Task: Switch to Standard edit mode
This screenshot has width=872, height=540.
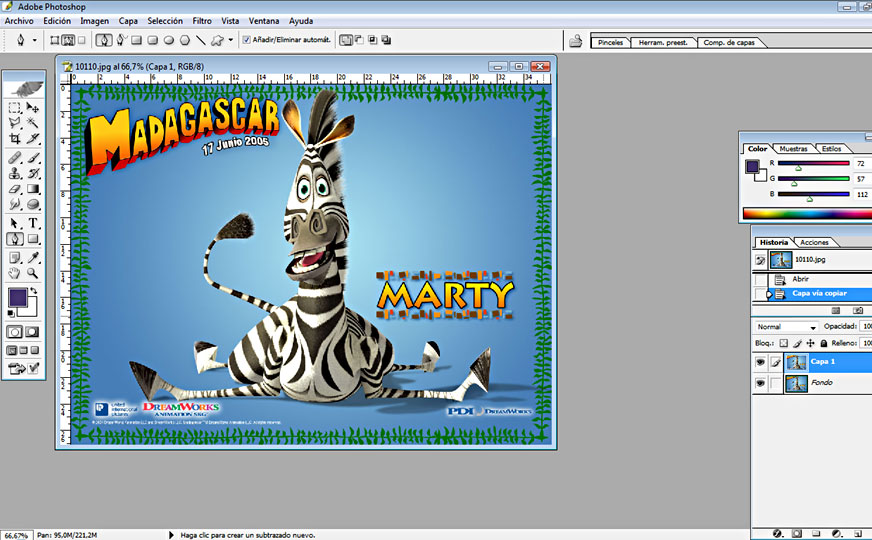Action: point(14,332)
